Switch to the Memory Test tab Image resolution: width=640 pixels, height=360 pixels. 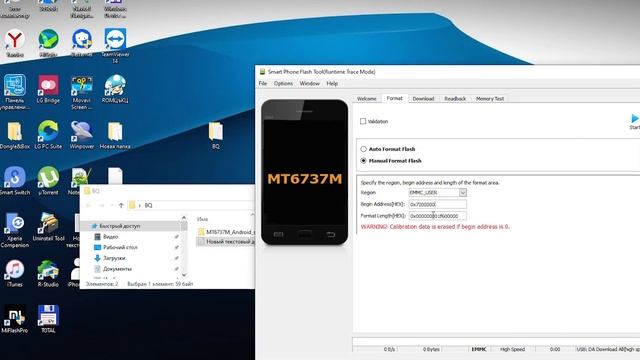coord(490,99)
